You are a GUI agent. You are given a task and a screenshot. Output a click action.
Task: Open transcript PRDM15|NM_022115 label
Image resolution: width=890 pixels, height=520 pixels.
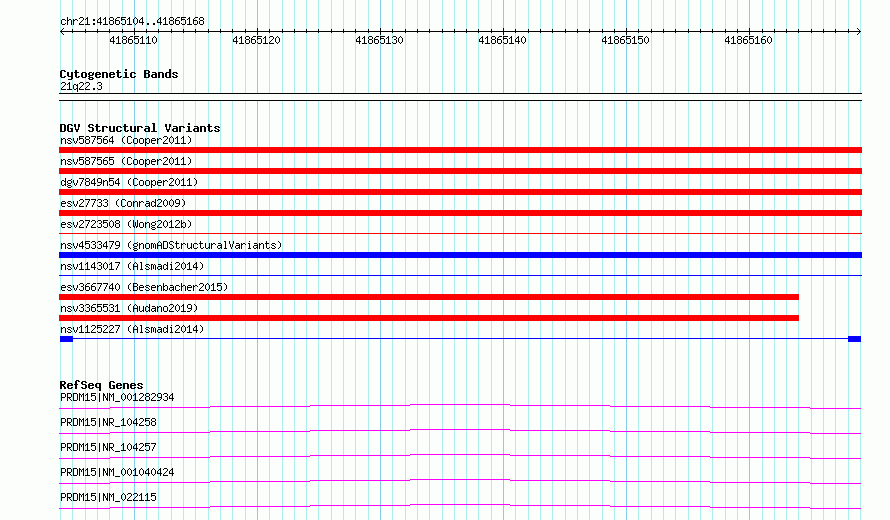click(x=108, y=497)
